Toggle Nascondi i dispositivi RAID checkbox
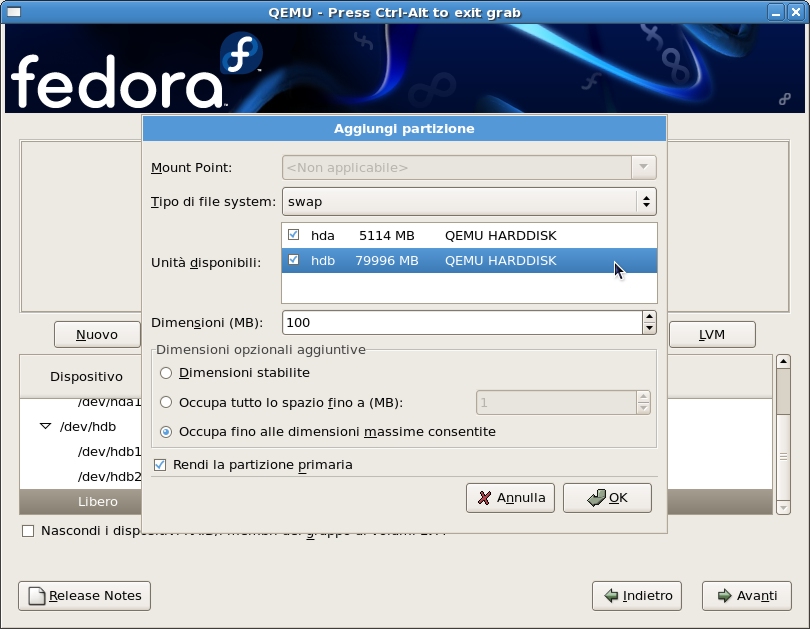This screenshot has height=629, width=810. click(28, 531)
